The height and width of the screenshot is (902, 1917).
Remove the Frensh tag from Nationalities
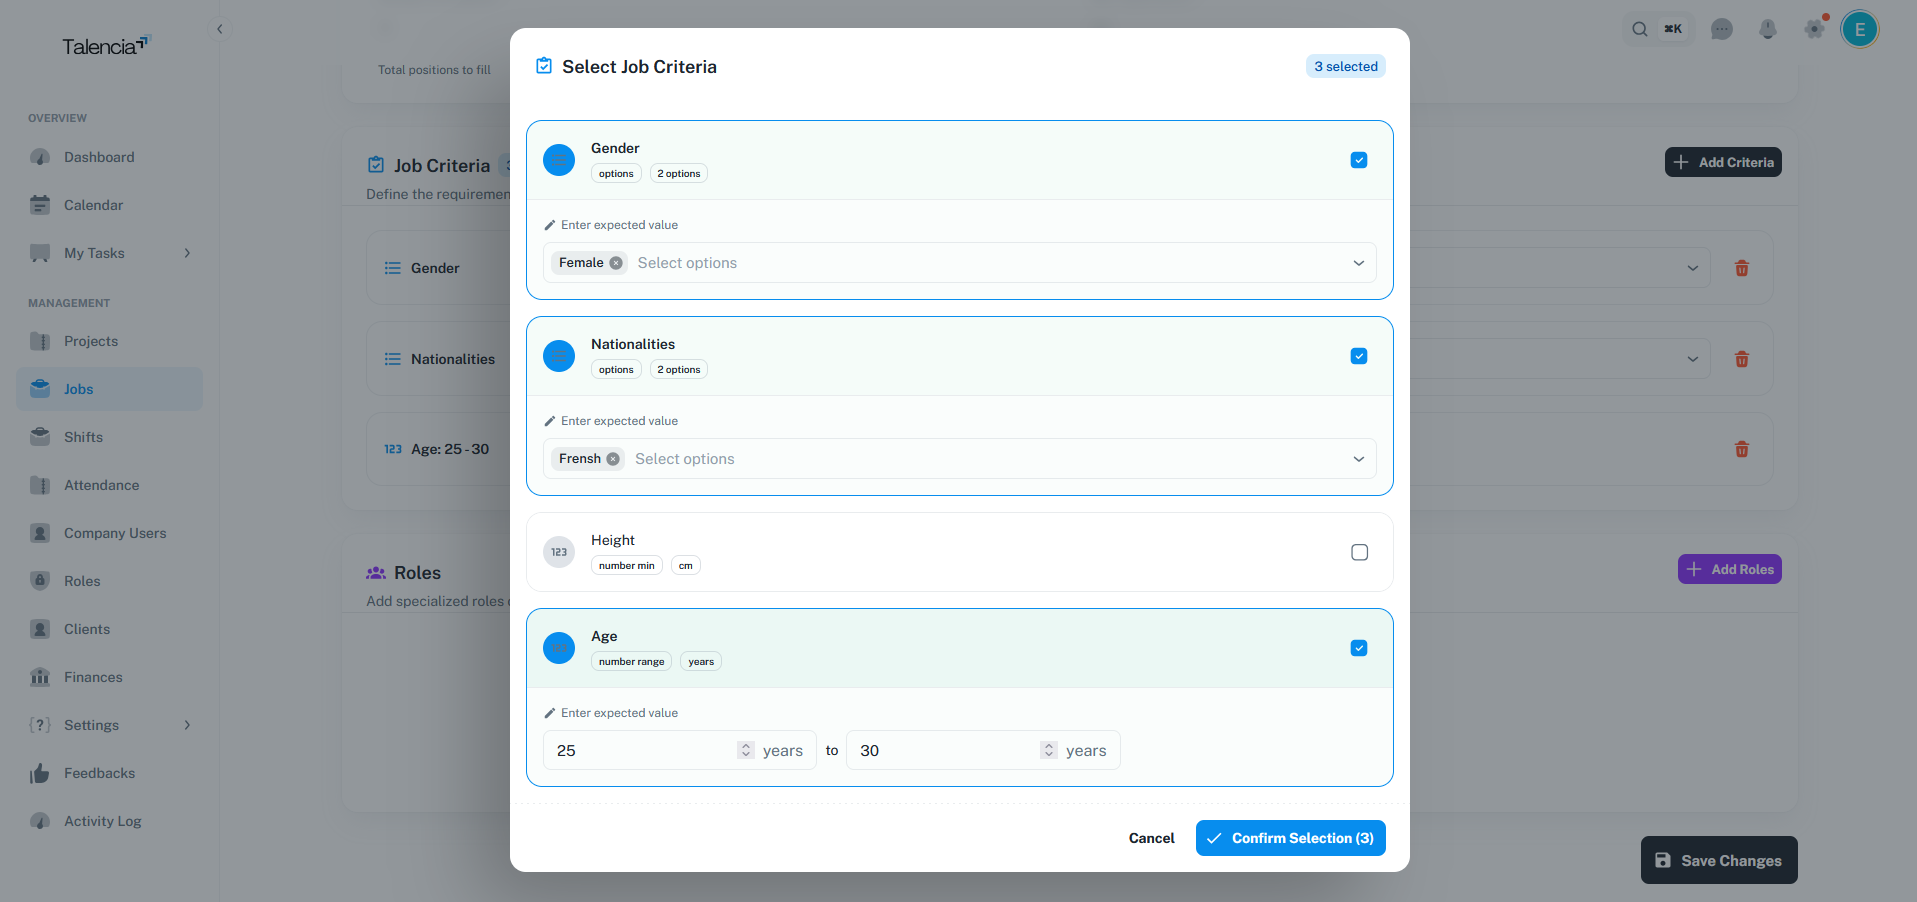pyautogui.click(x=613, y=459)
